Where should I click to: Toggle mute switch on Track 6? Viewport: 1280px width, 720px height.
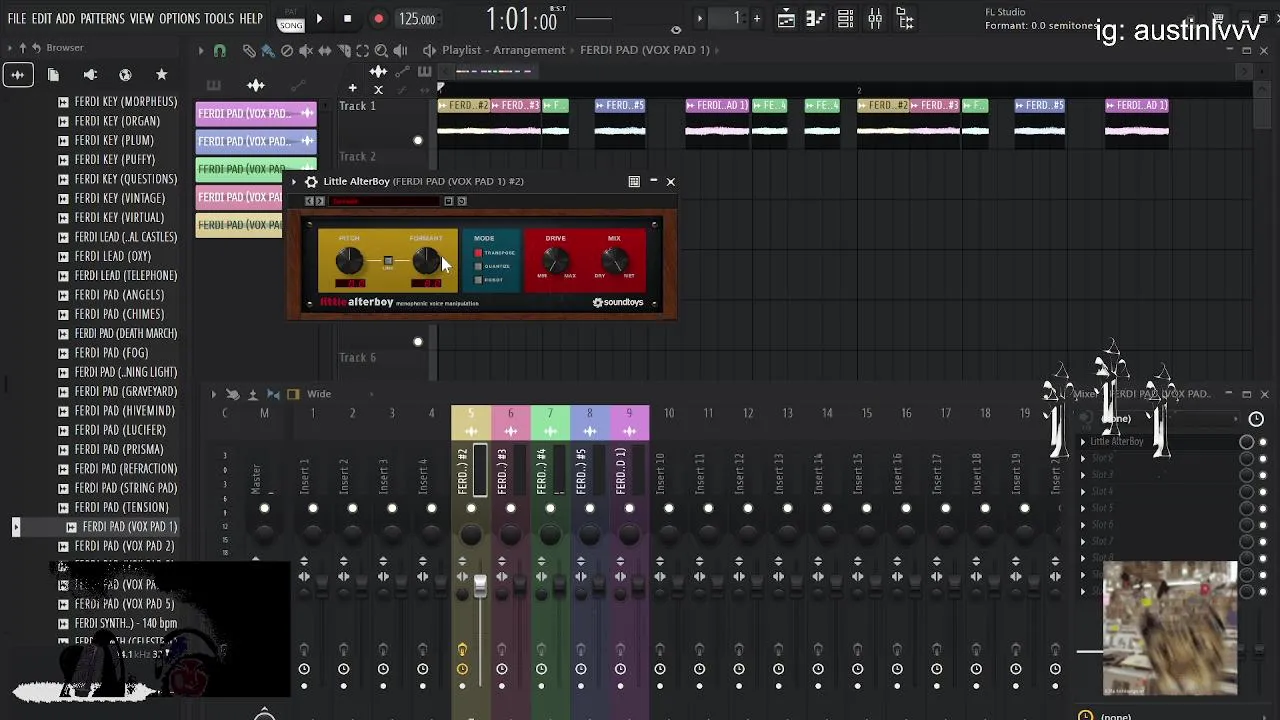coord(418,341)
